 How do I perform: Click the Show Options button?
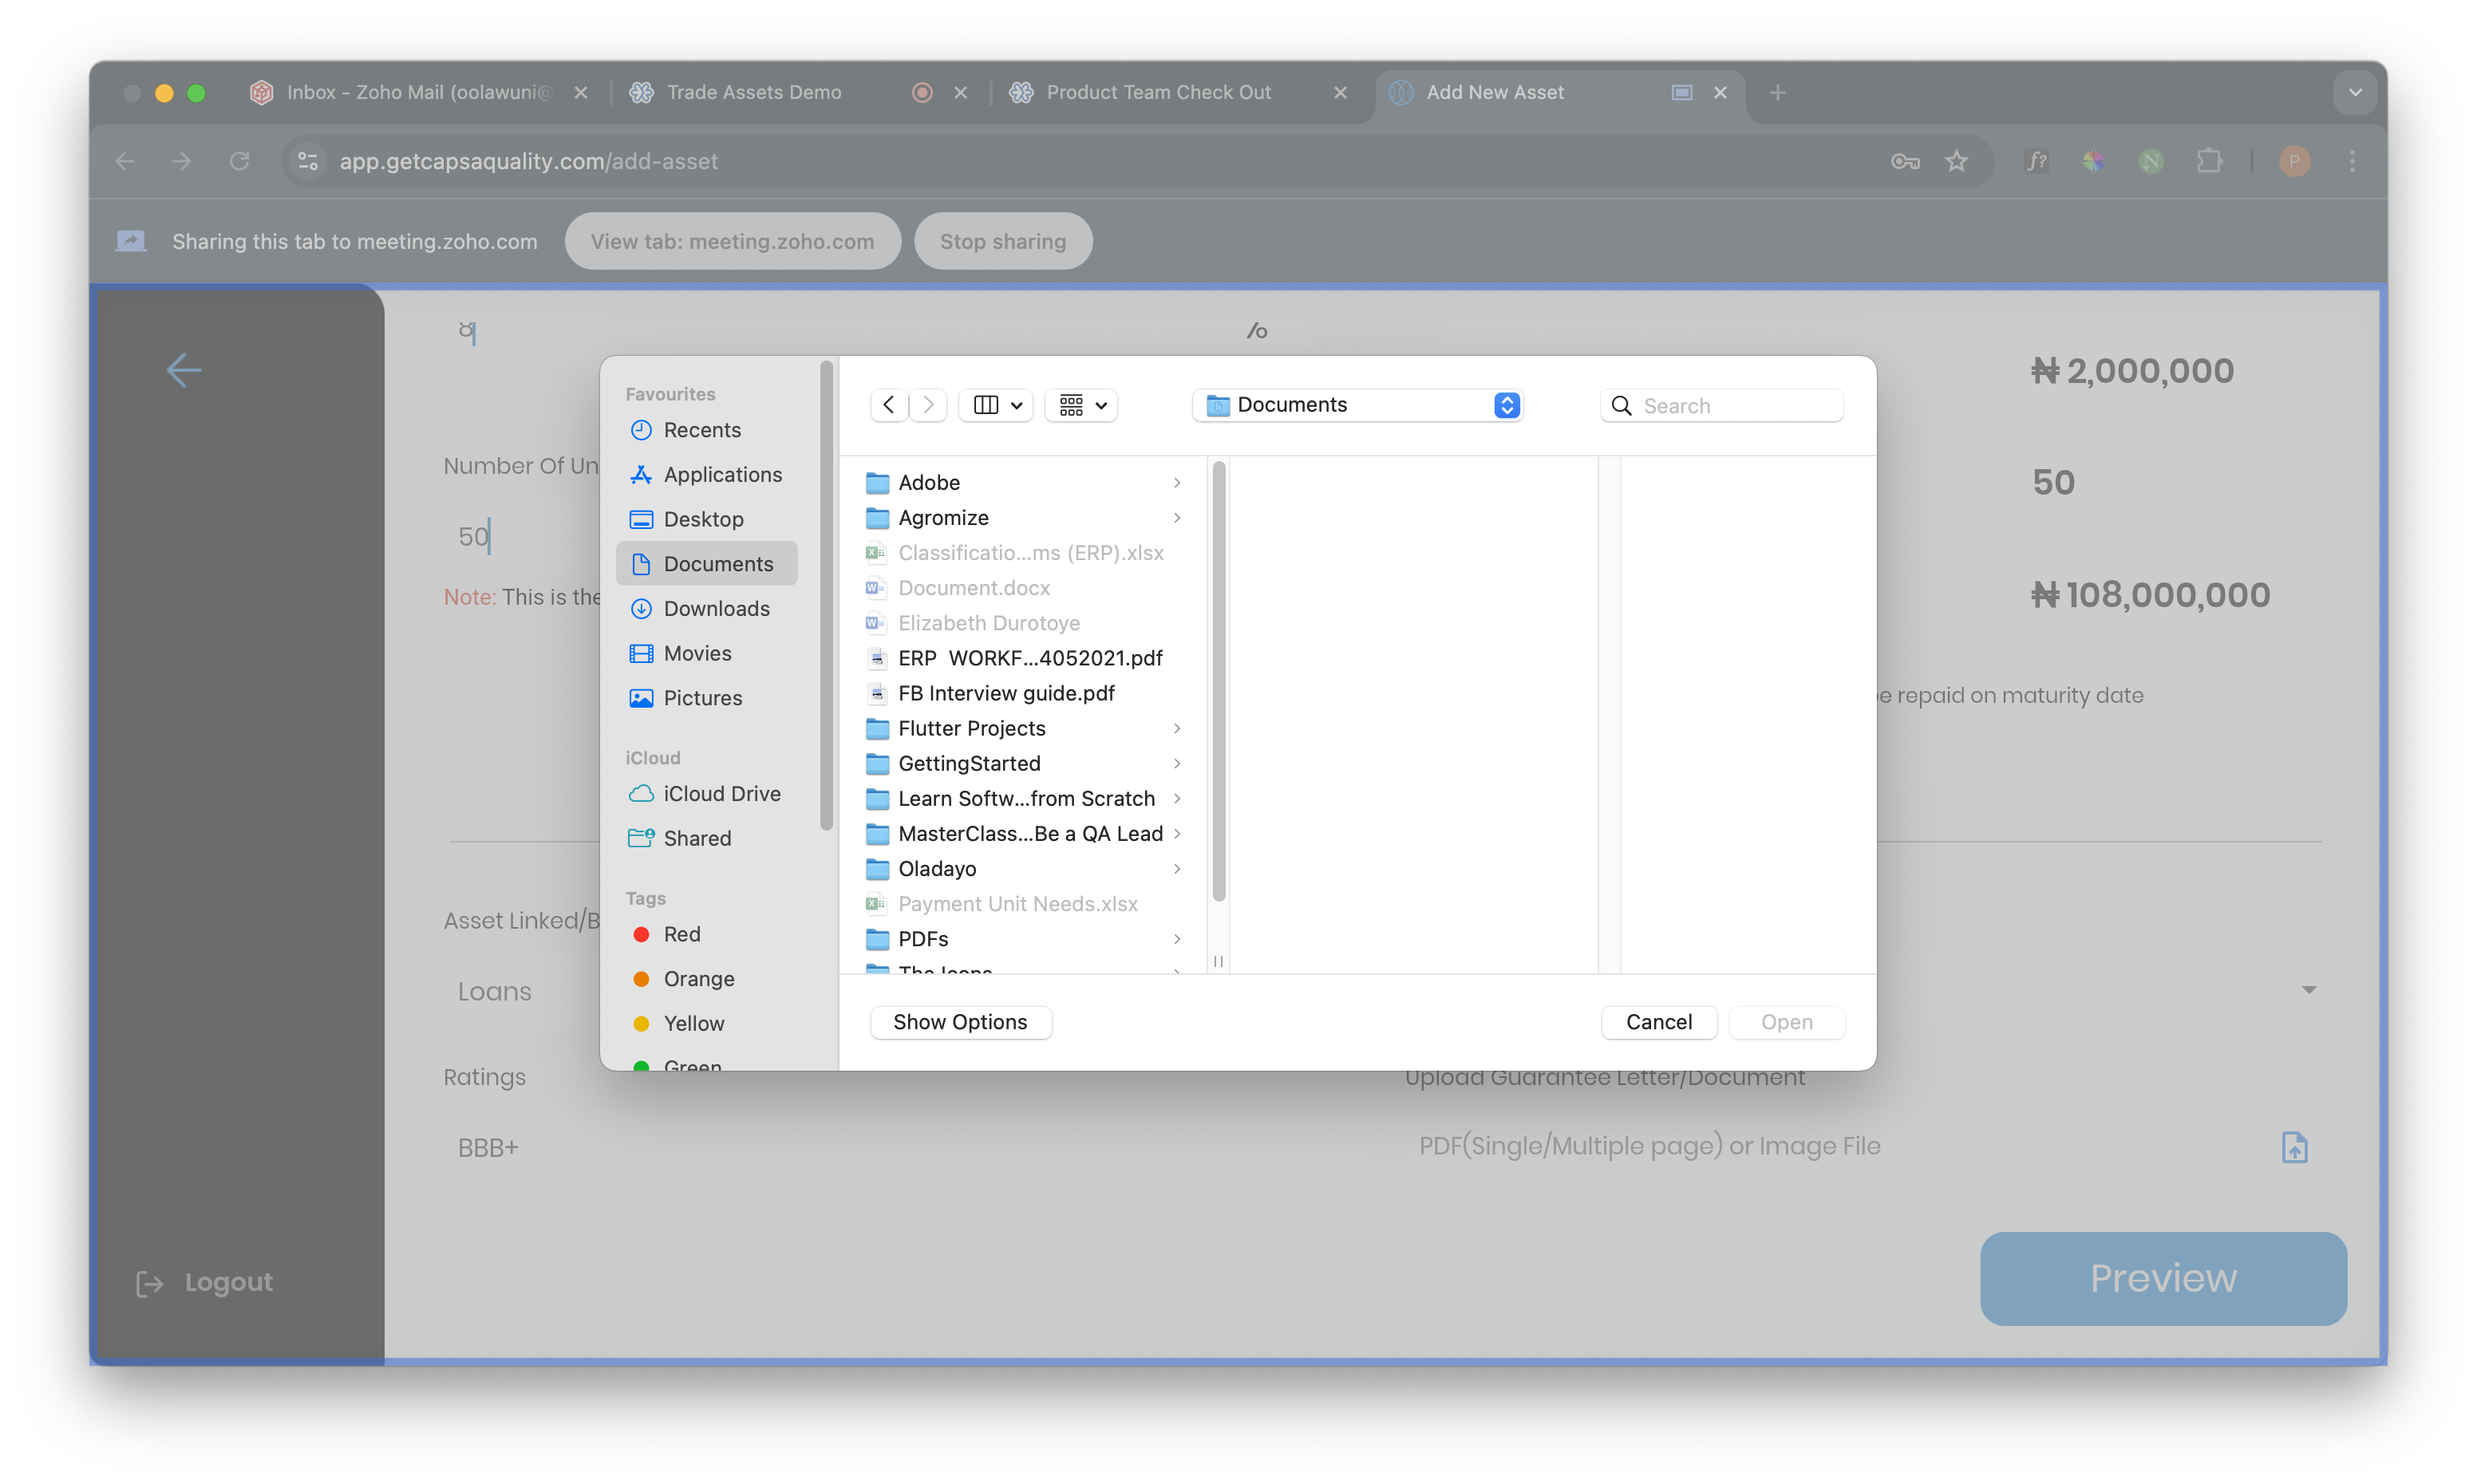pos(960,1022)
